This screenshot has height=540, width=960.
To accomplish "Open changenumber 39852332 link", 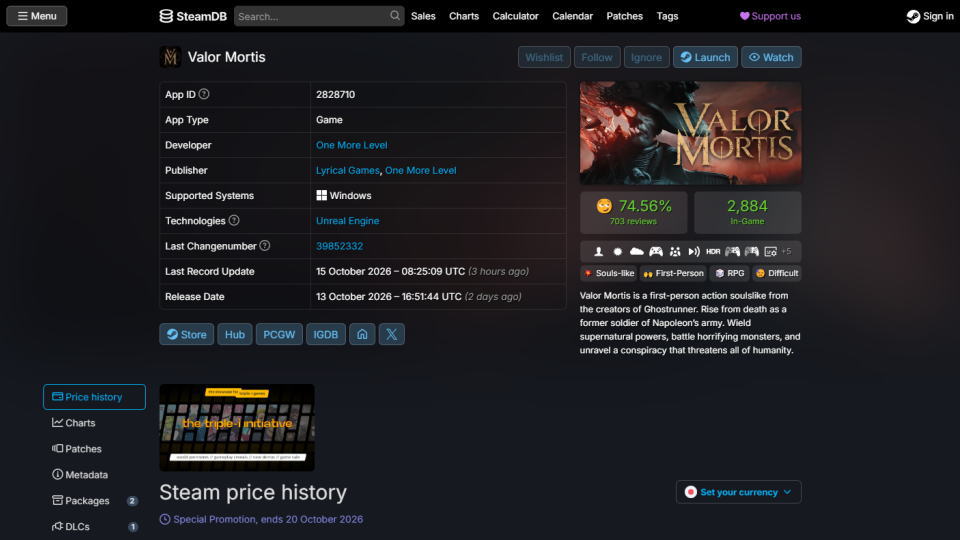I will pos(339,246).
